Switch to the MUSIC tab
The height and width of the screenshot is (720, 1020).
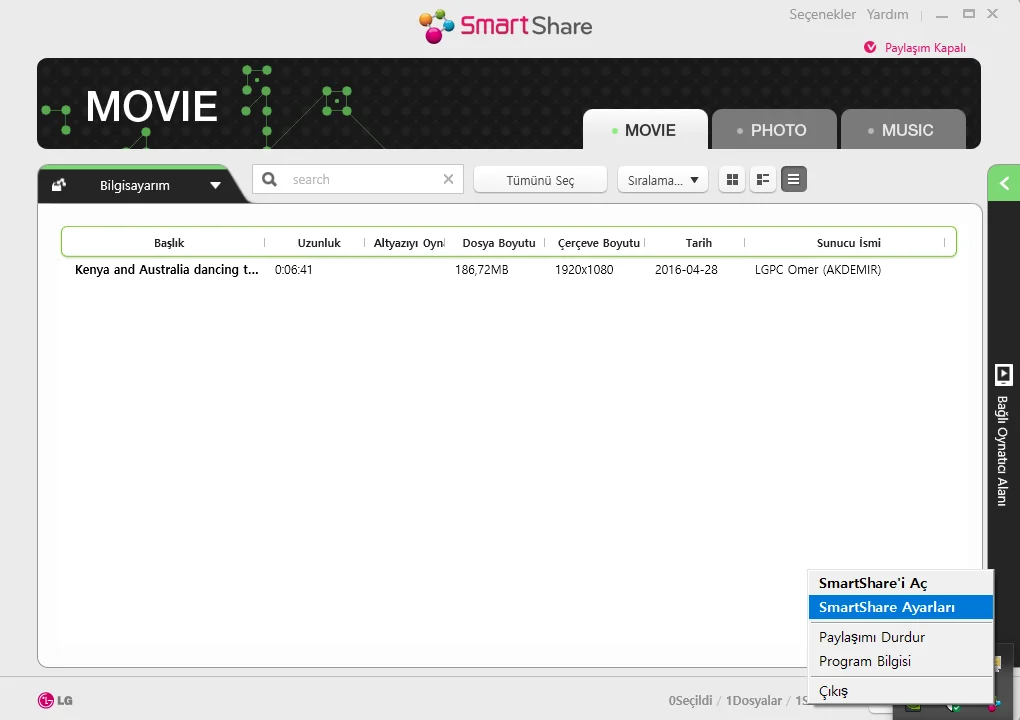903,129
